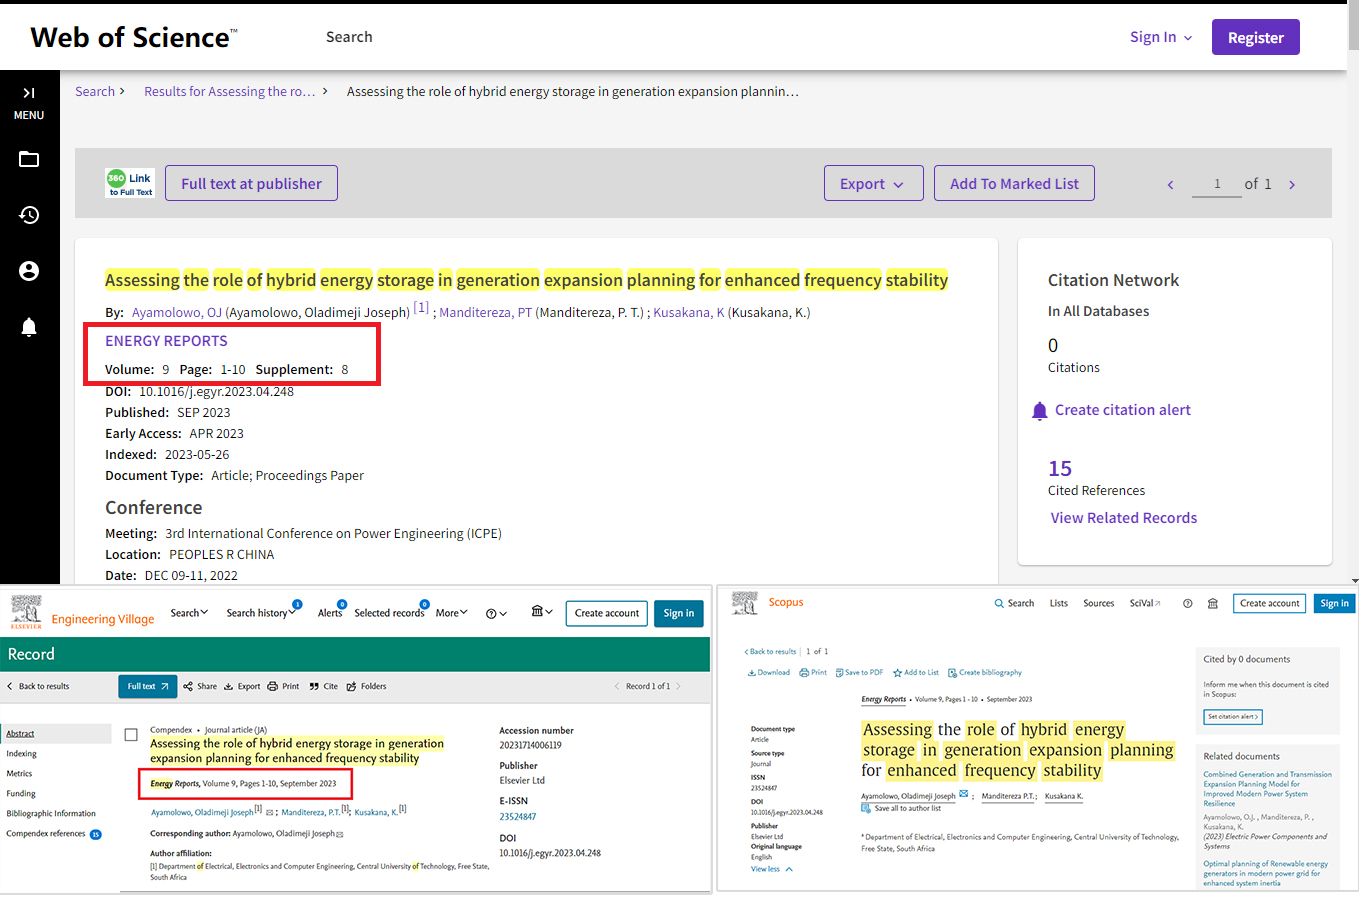This screenshot has width=1359, height=908.
Task: Click Print in Scopus record toolbar
Action: click(813, 672)
